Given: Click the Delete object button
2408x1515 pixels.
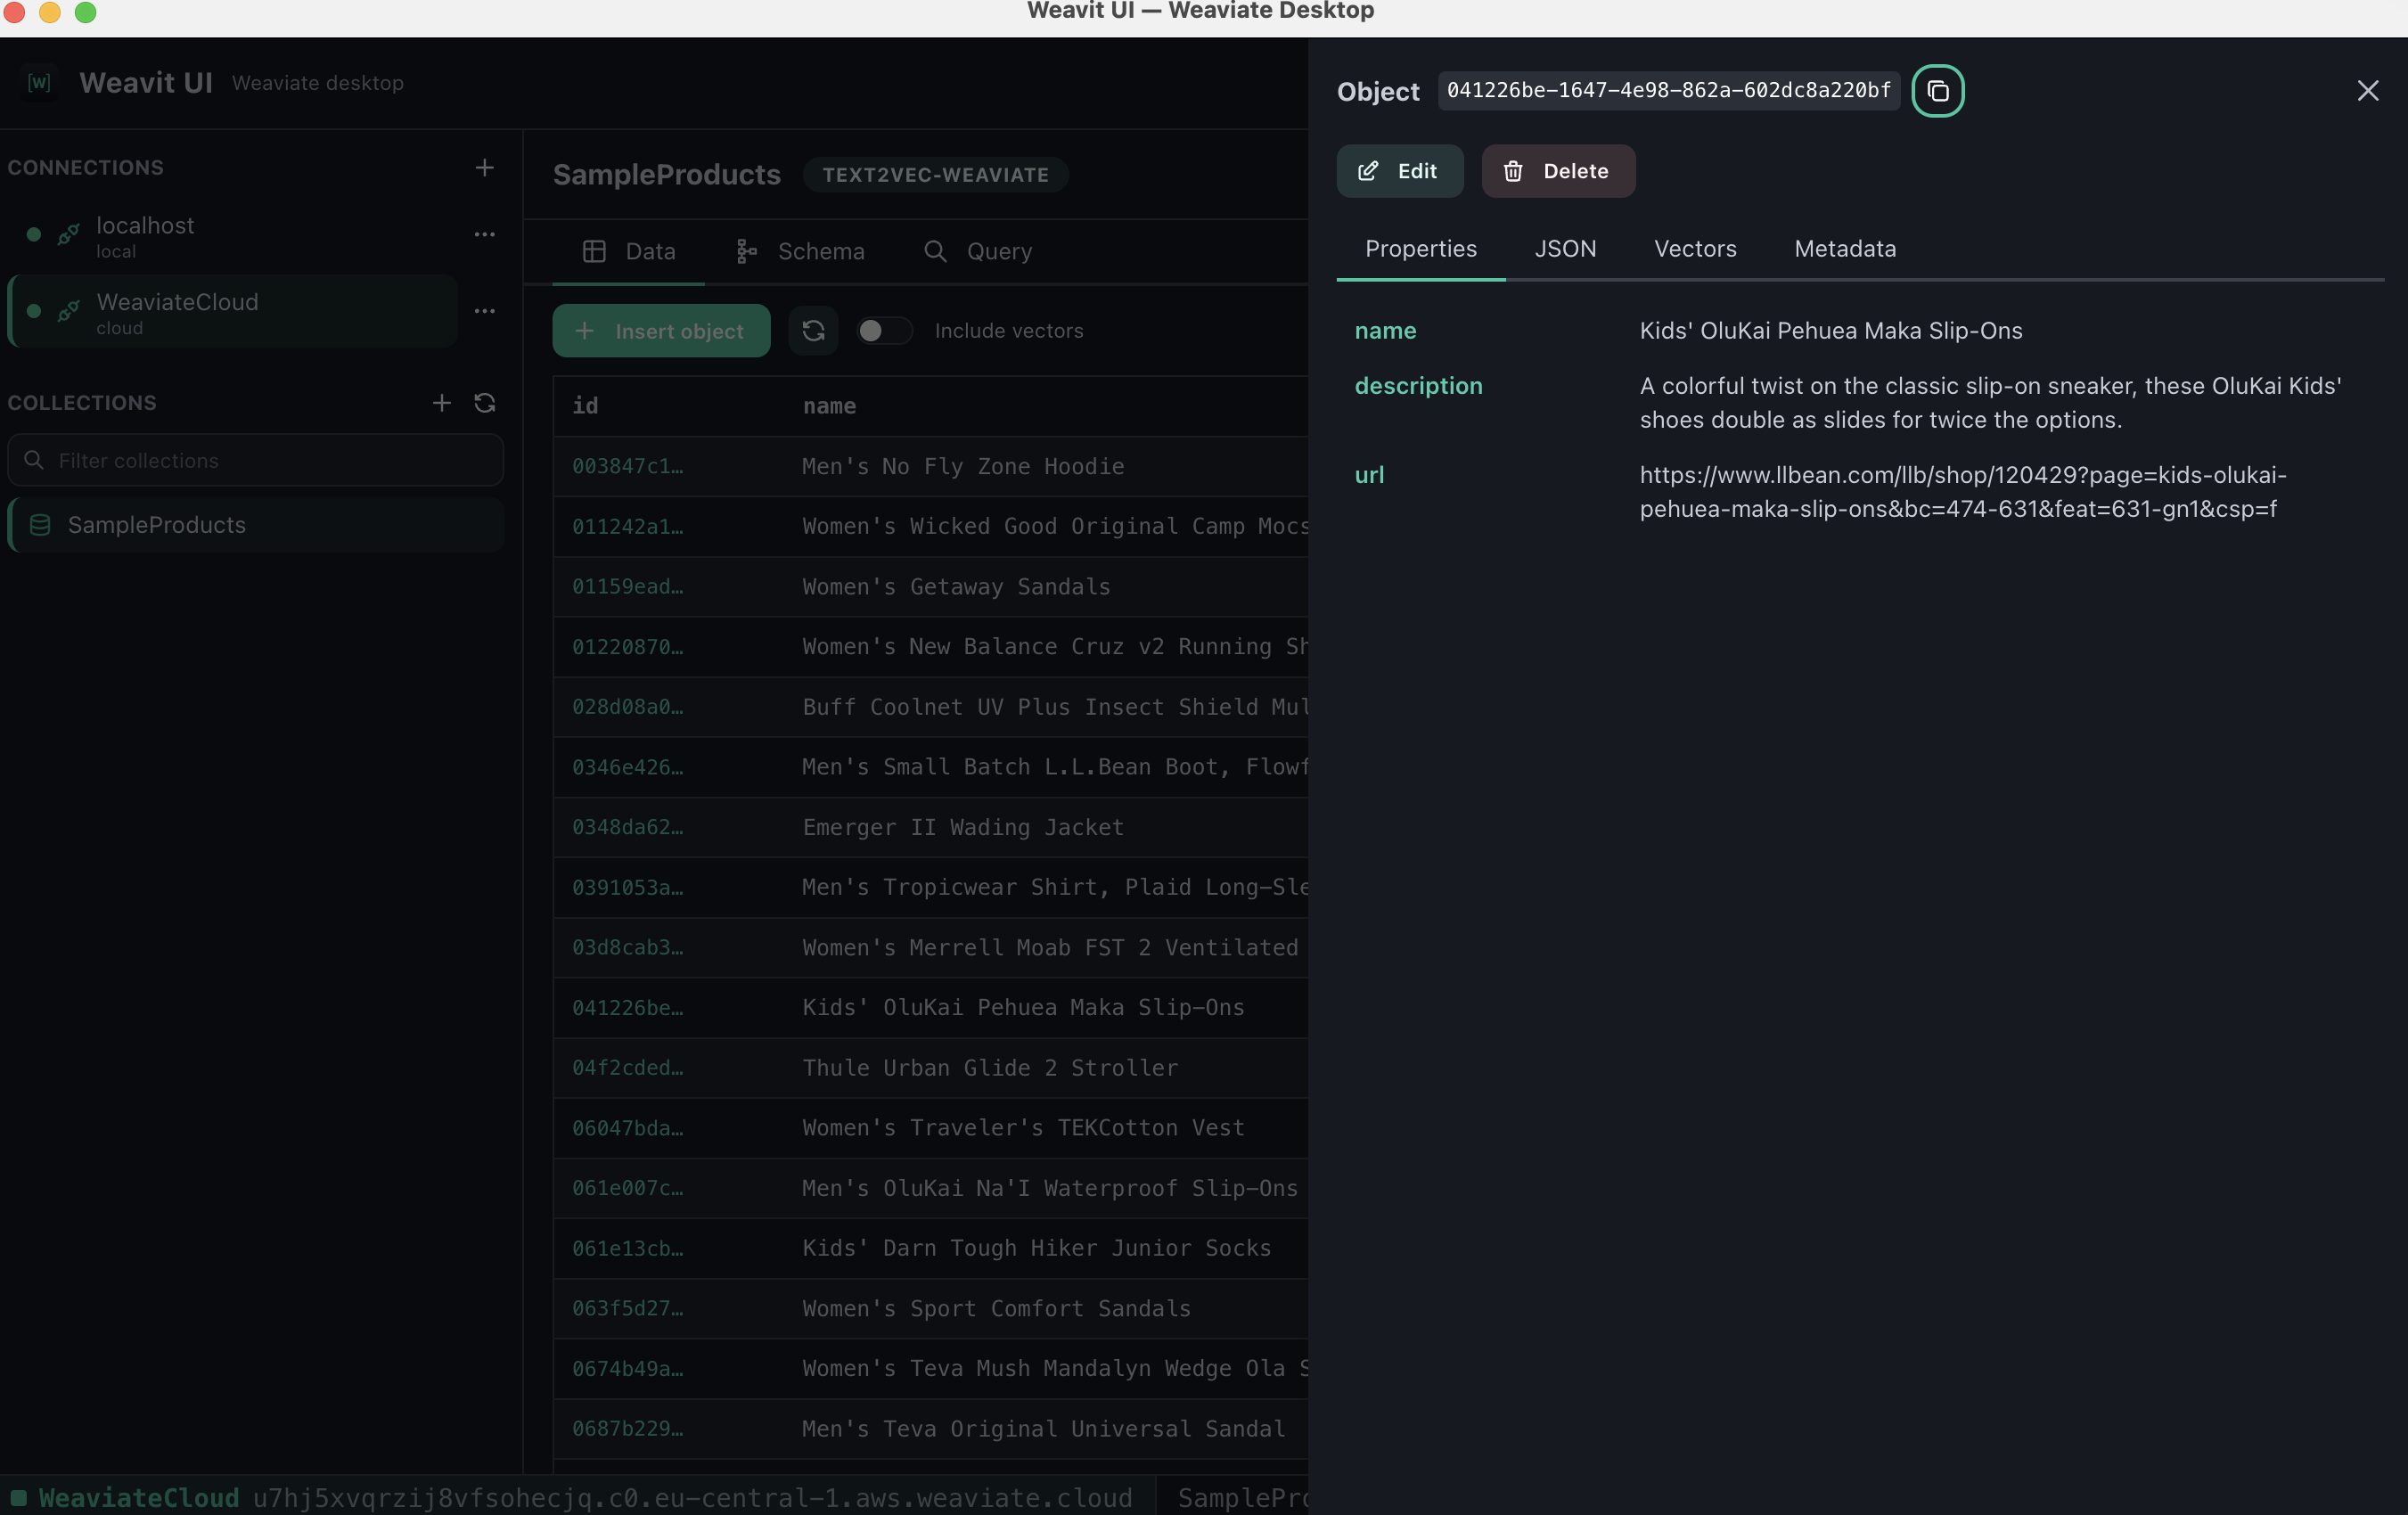Looking at the screenshot, I should 1558,171.
